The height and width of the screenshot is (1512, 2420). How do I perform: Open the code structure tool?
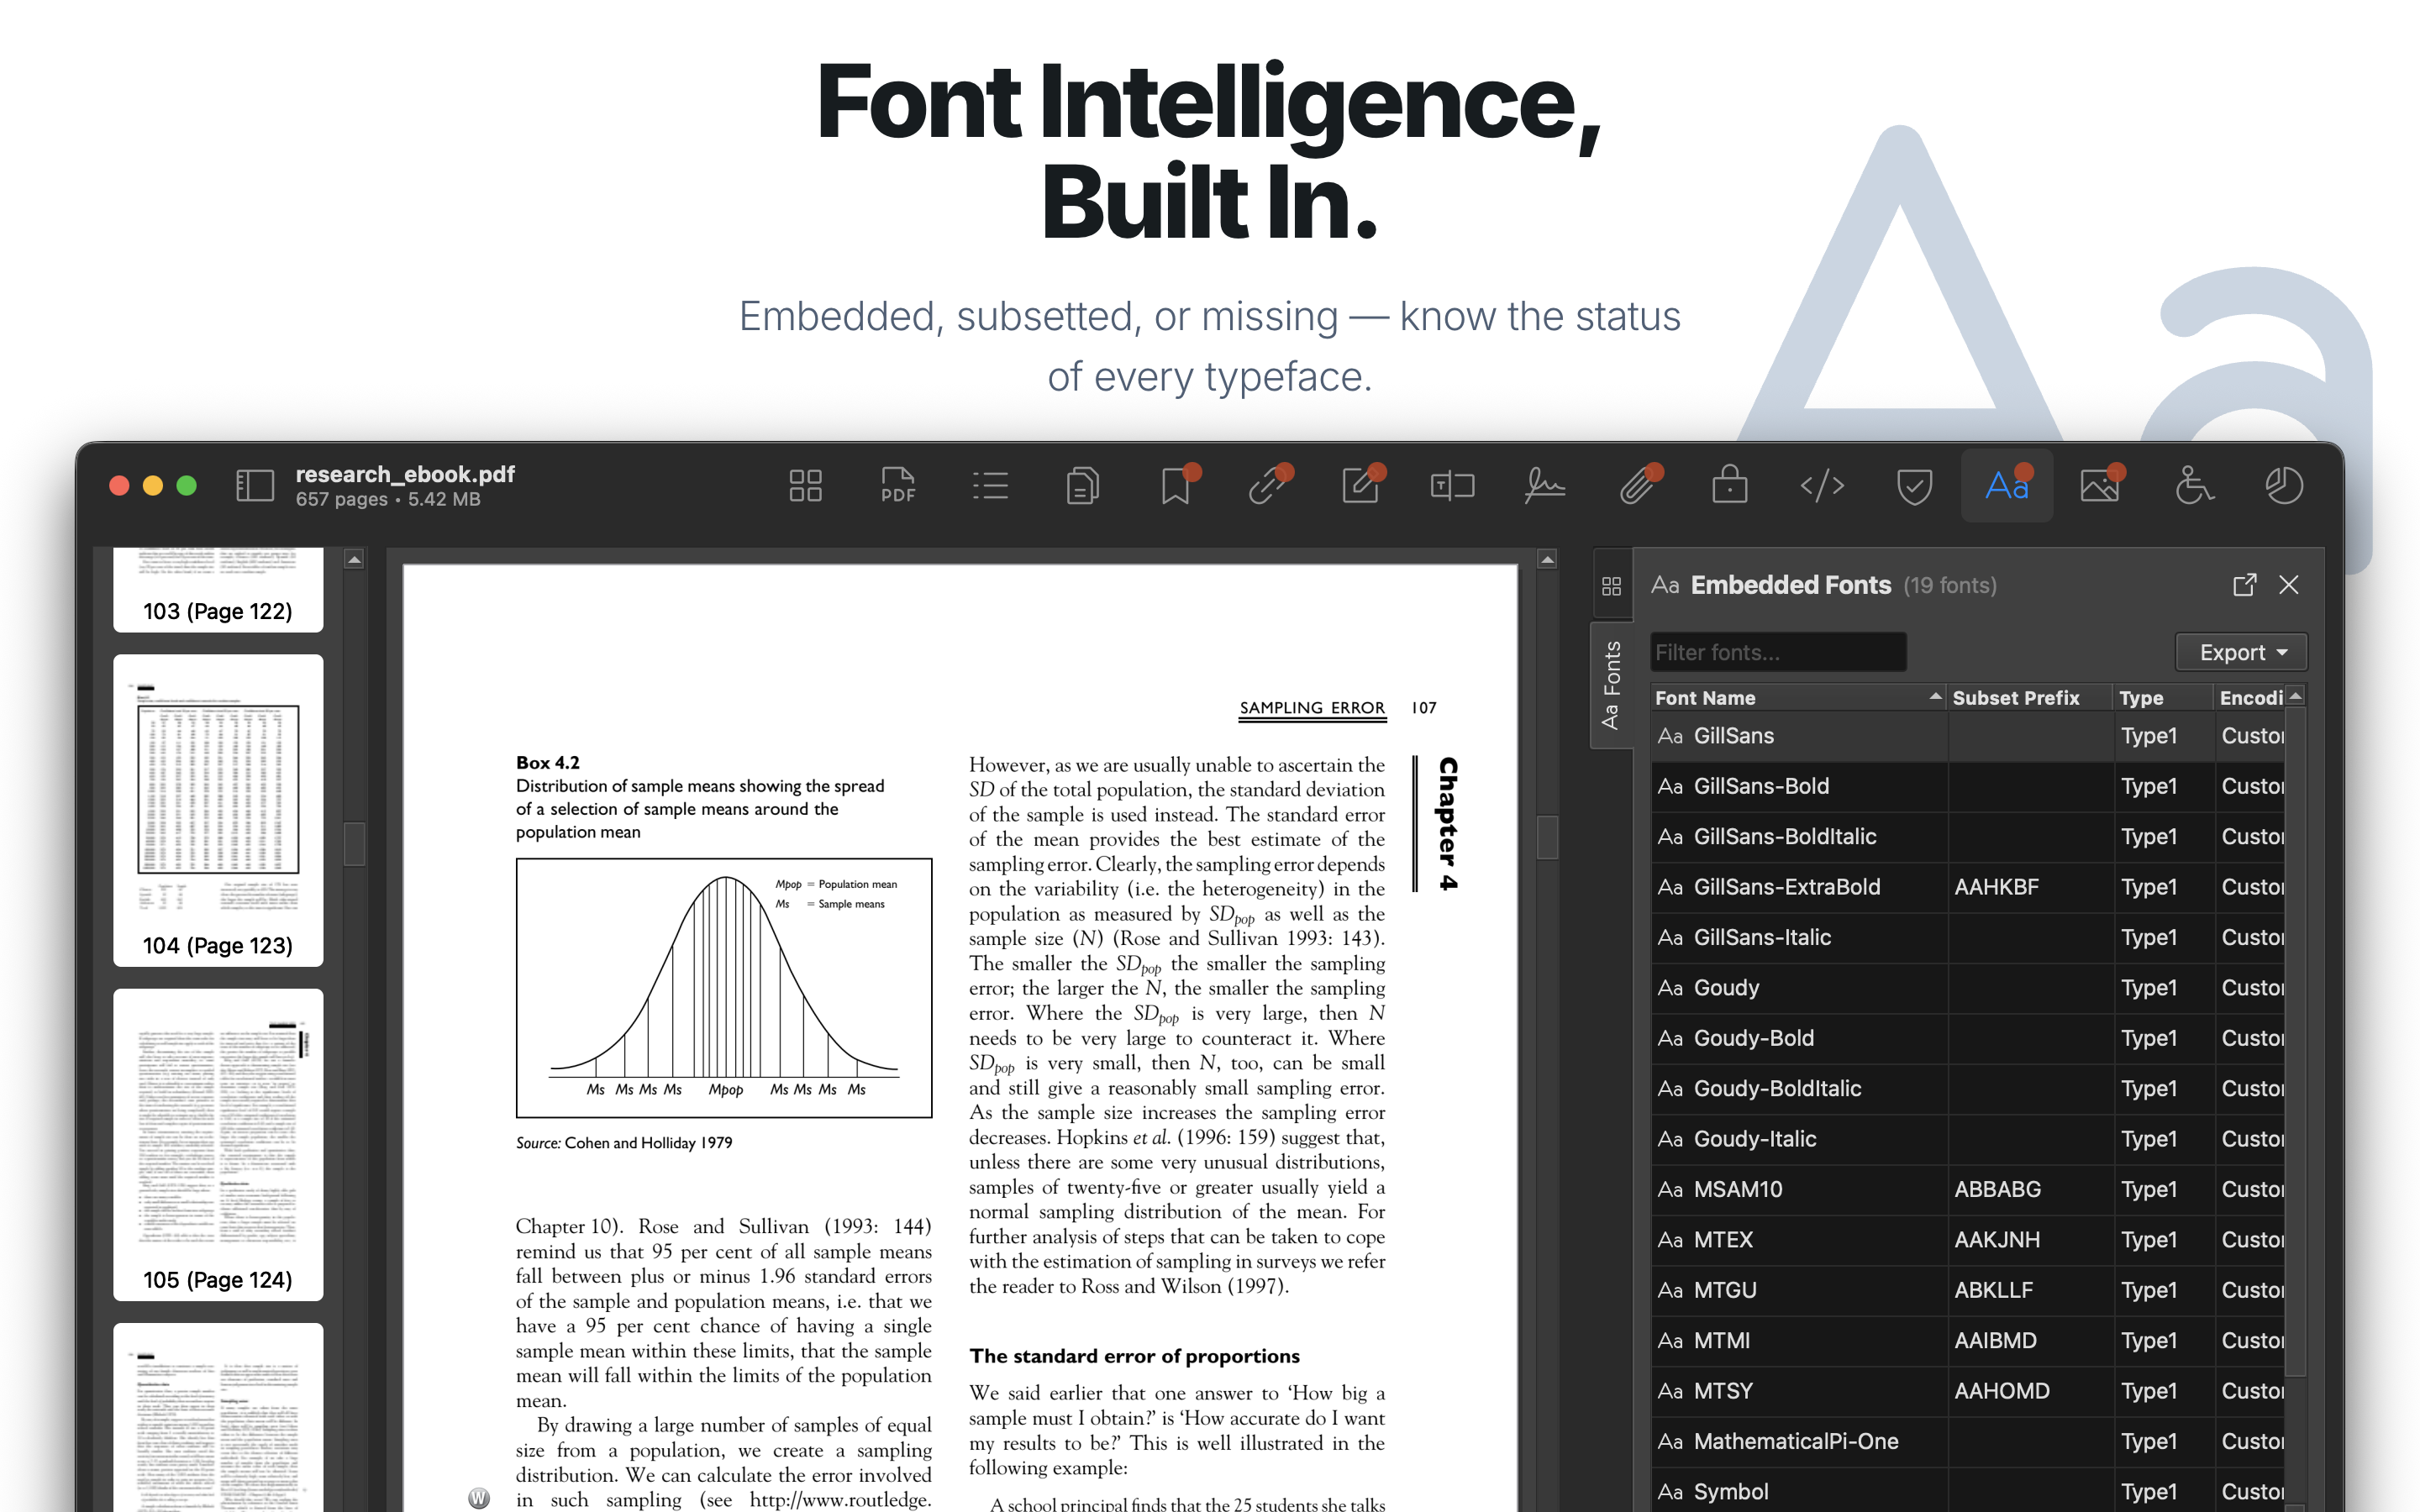(1822, 486)
